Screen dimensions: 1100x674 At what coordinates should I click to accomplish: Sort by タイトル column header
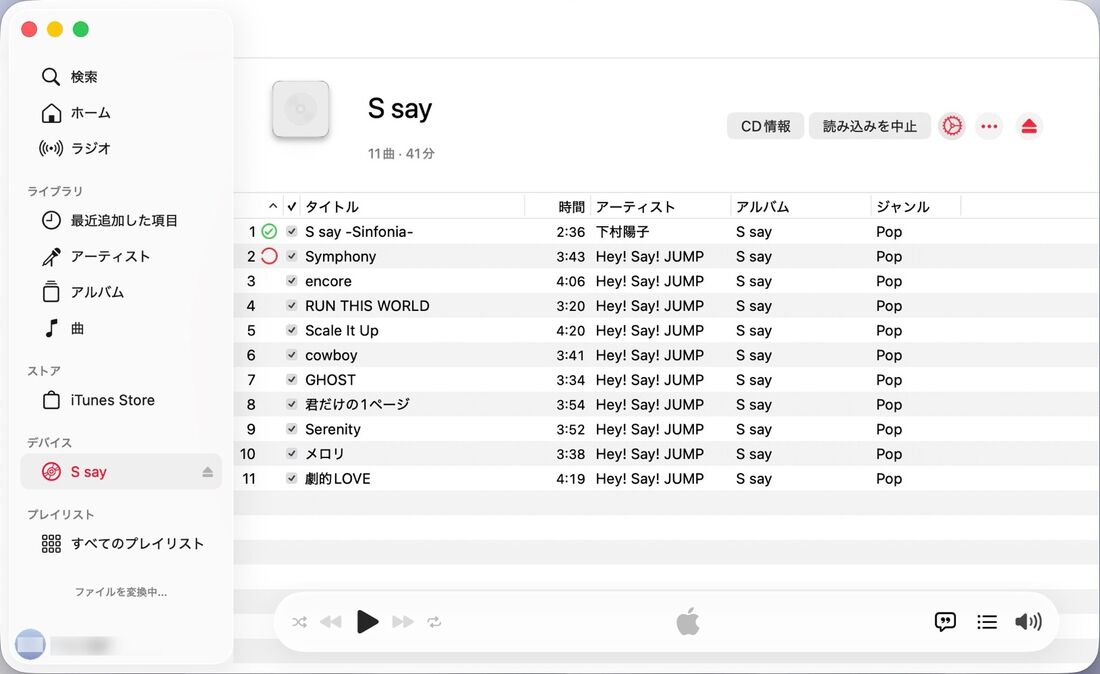pyautogui.click(x=332, y=207)
